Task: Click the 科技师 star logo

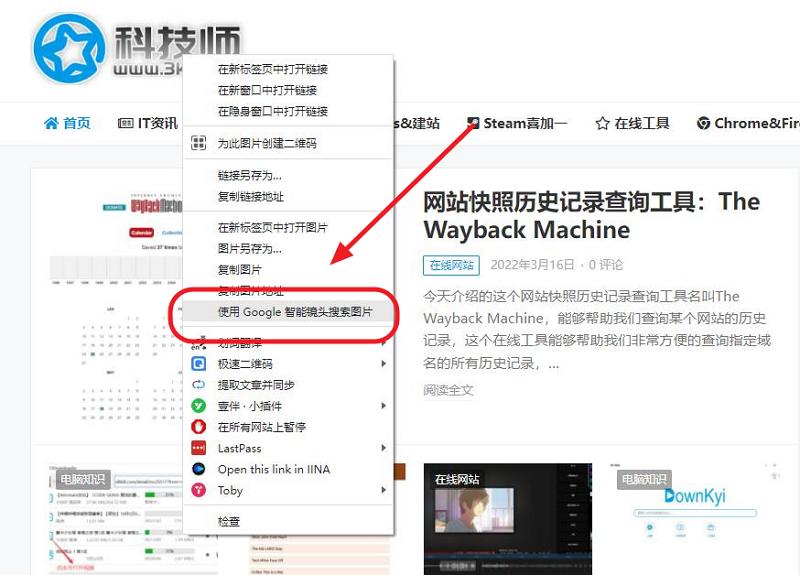Action: pyautogui.click(x=69, y=49)
